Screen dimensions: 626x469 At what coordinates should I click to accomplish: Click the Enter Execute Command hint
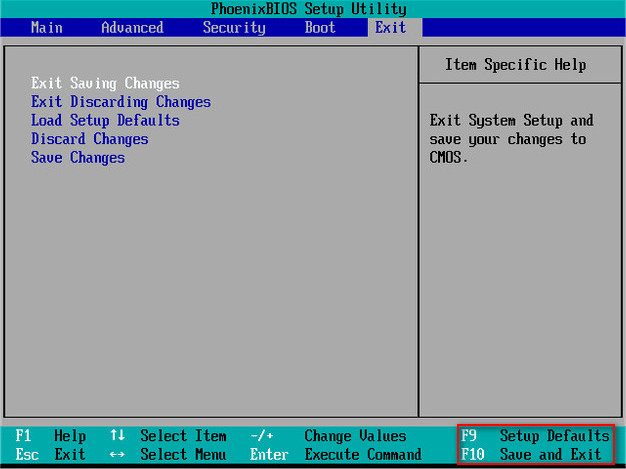click(335, 455)
